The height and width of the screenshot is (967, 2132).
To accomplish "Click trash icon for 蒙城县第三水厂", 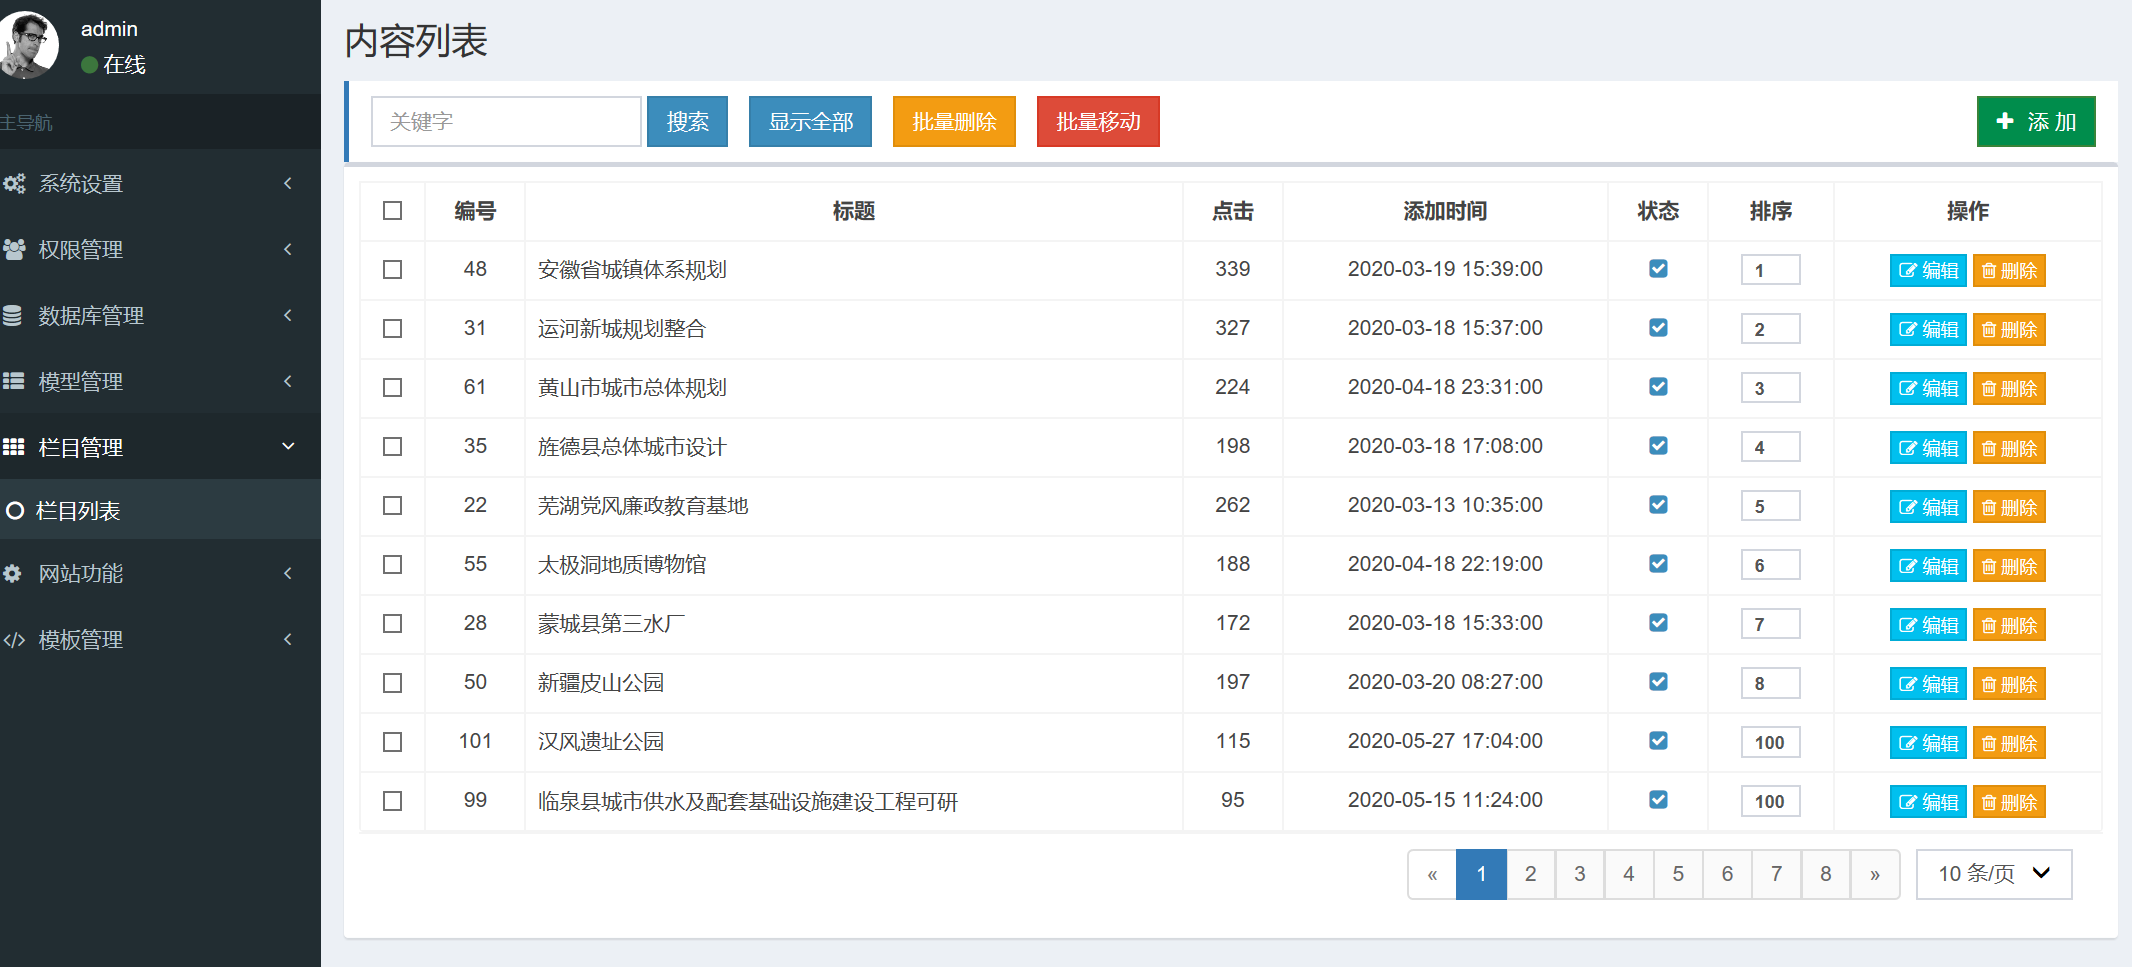I will click(1989, 626).
